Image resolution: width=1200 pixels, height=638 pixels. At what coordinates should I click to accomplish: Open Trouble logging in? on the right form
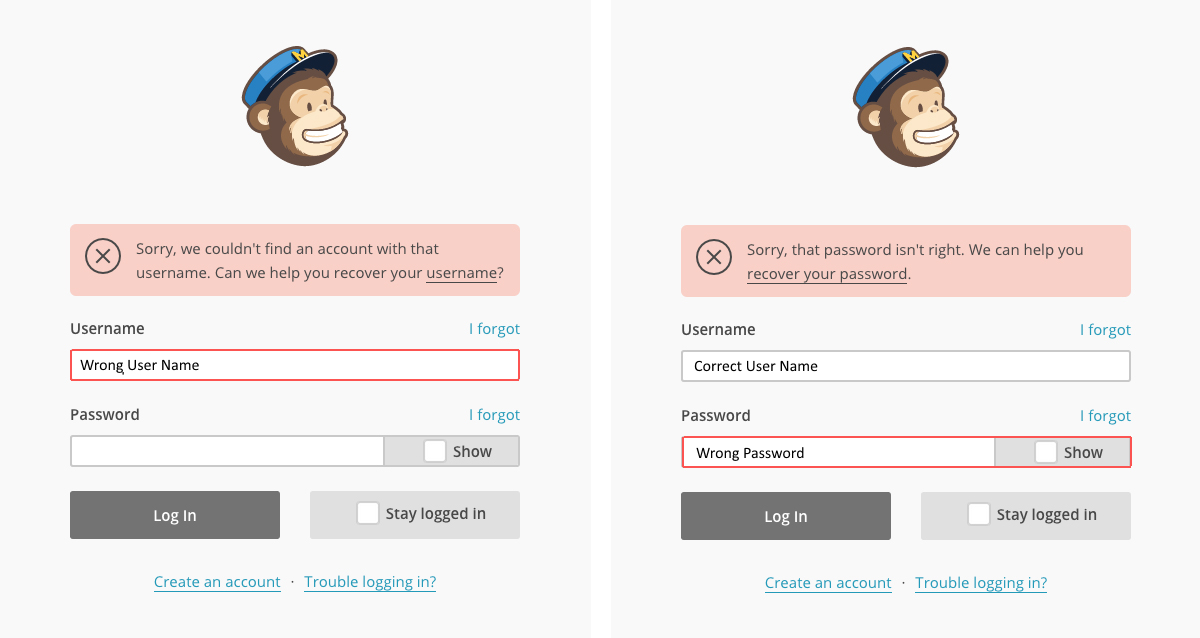(x=981, y=582)
